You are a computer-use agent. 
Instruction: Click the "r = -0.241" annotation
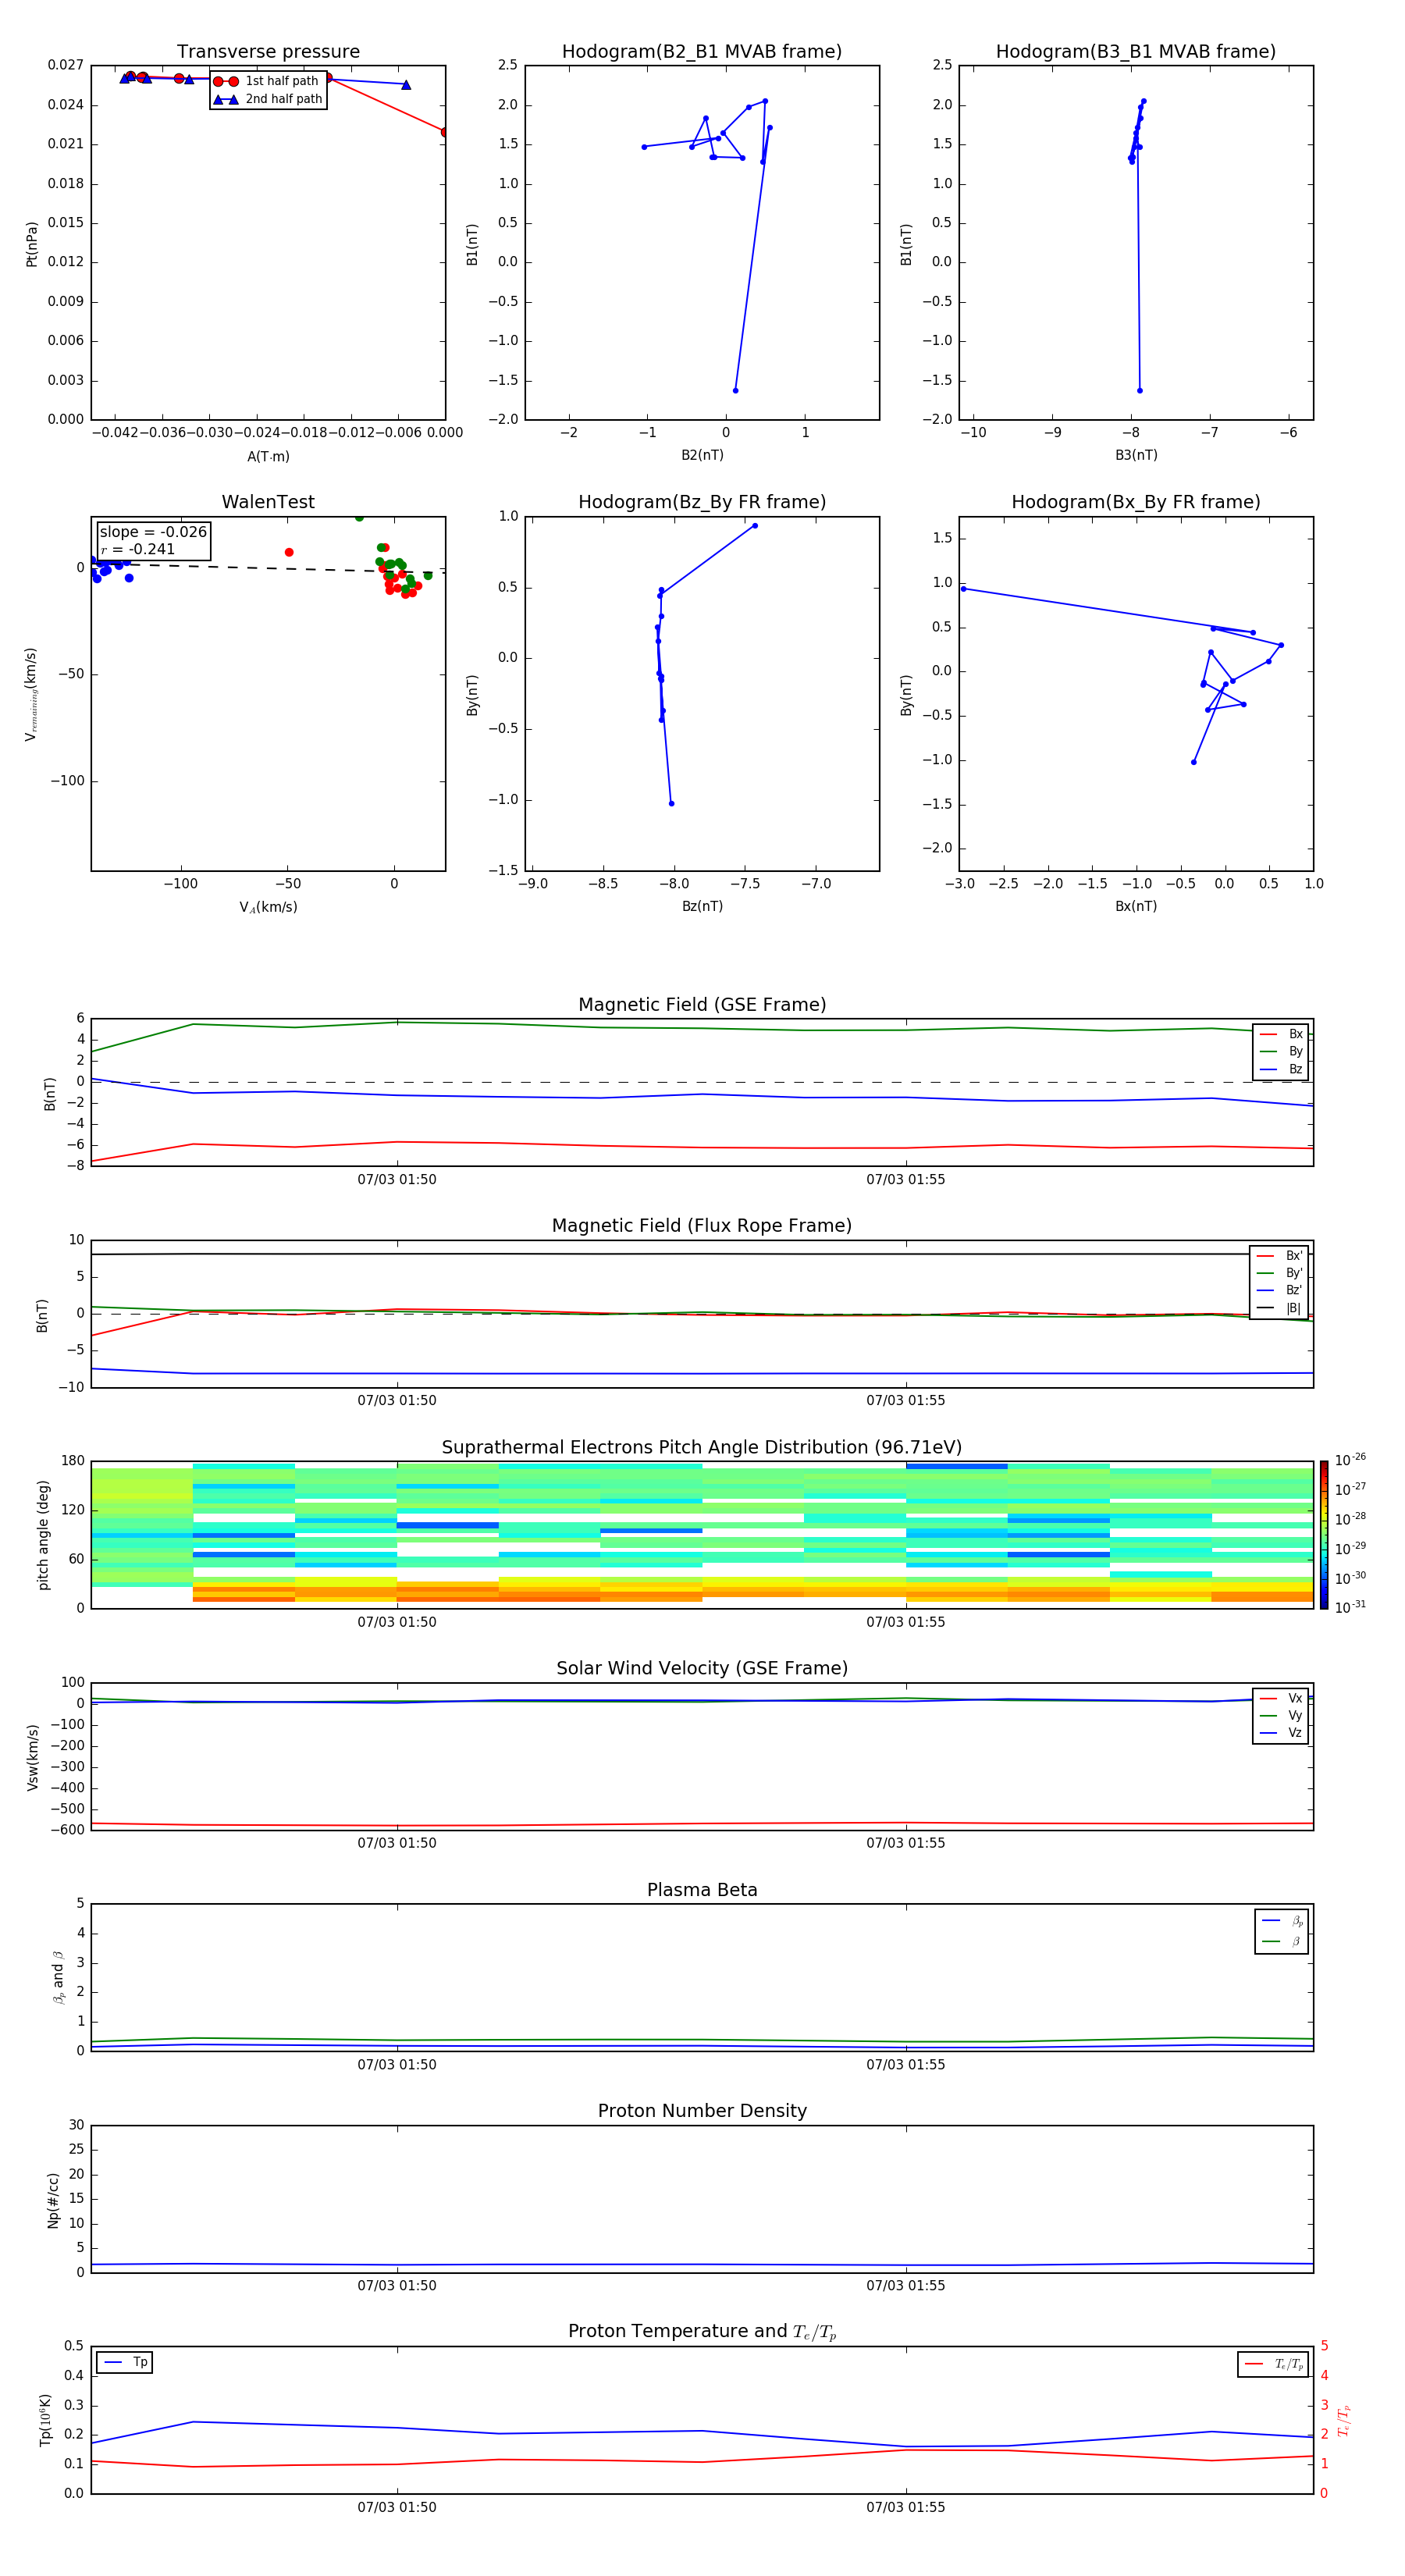[138, 549]
